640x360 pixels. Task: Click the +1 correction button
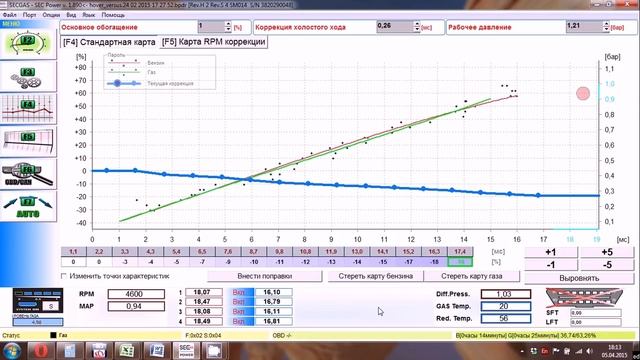point(551,252)
